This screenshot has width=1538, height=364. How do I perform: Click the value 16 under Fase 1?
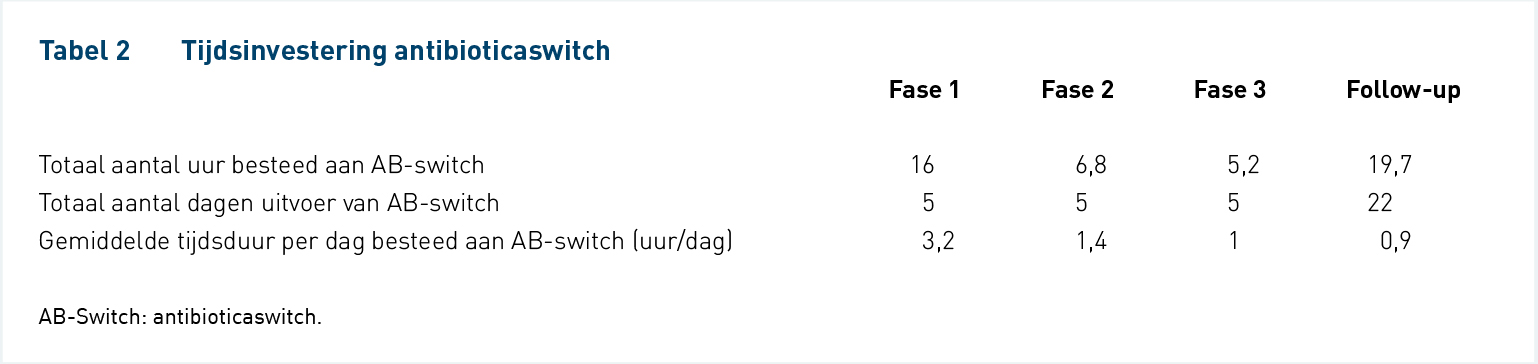924,165
